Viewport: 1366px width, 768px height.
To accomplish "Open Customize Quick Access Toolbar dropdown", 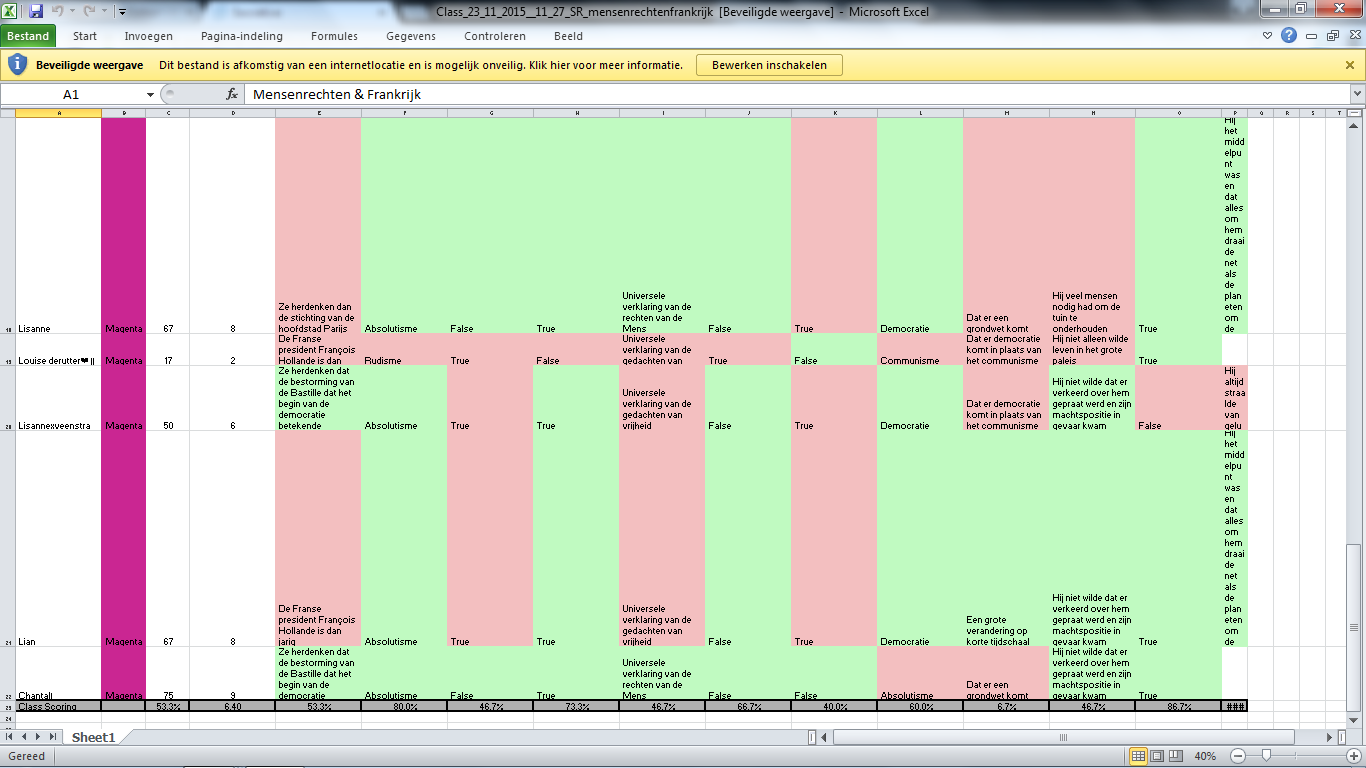I will tap(122, 12).
